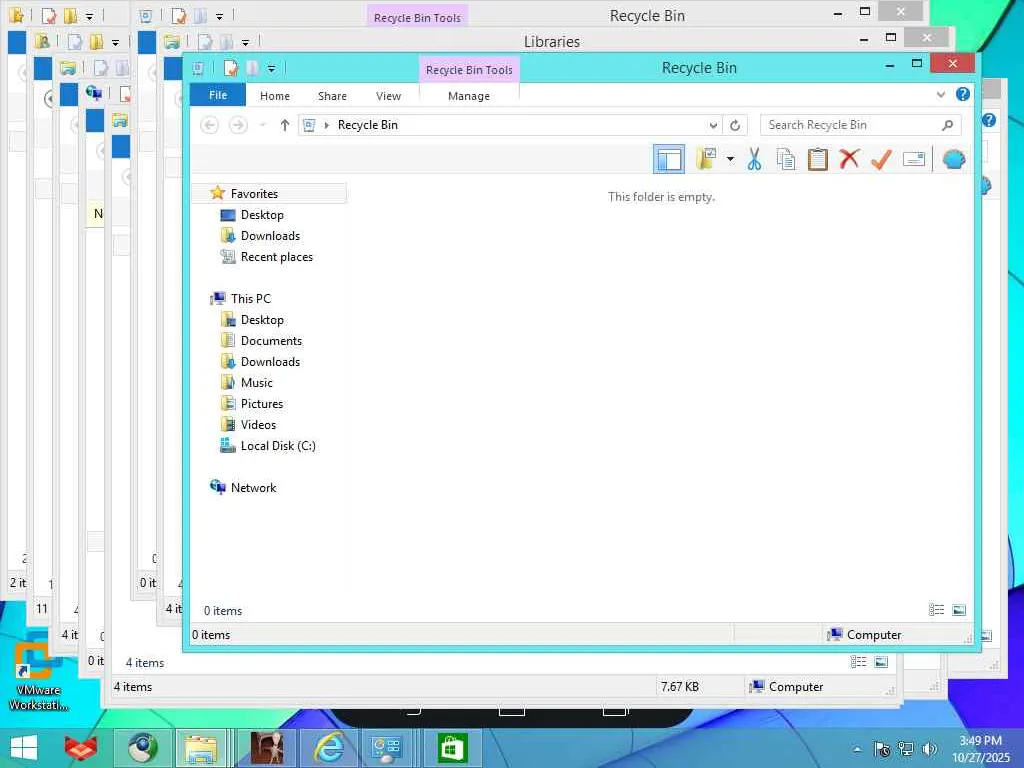
Task: Expand the folder options dropdown arrow
Action: pos(730,159)
